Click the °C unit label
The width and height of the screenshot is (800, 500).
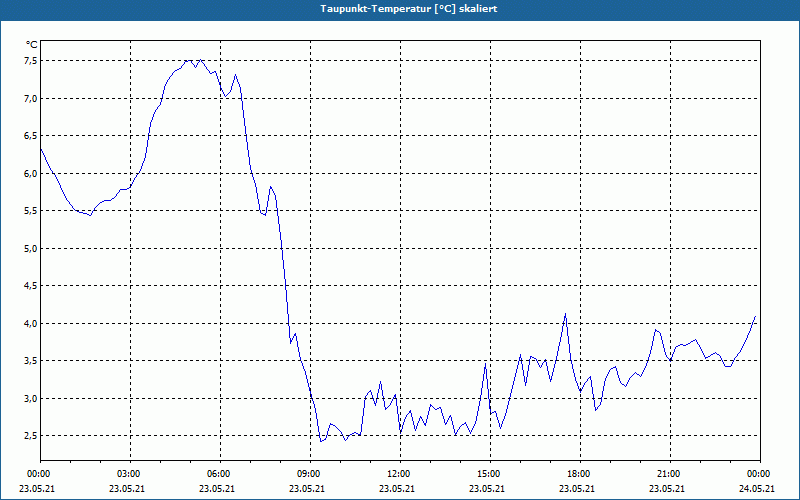click(x=32, y=45)
